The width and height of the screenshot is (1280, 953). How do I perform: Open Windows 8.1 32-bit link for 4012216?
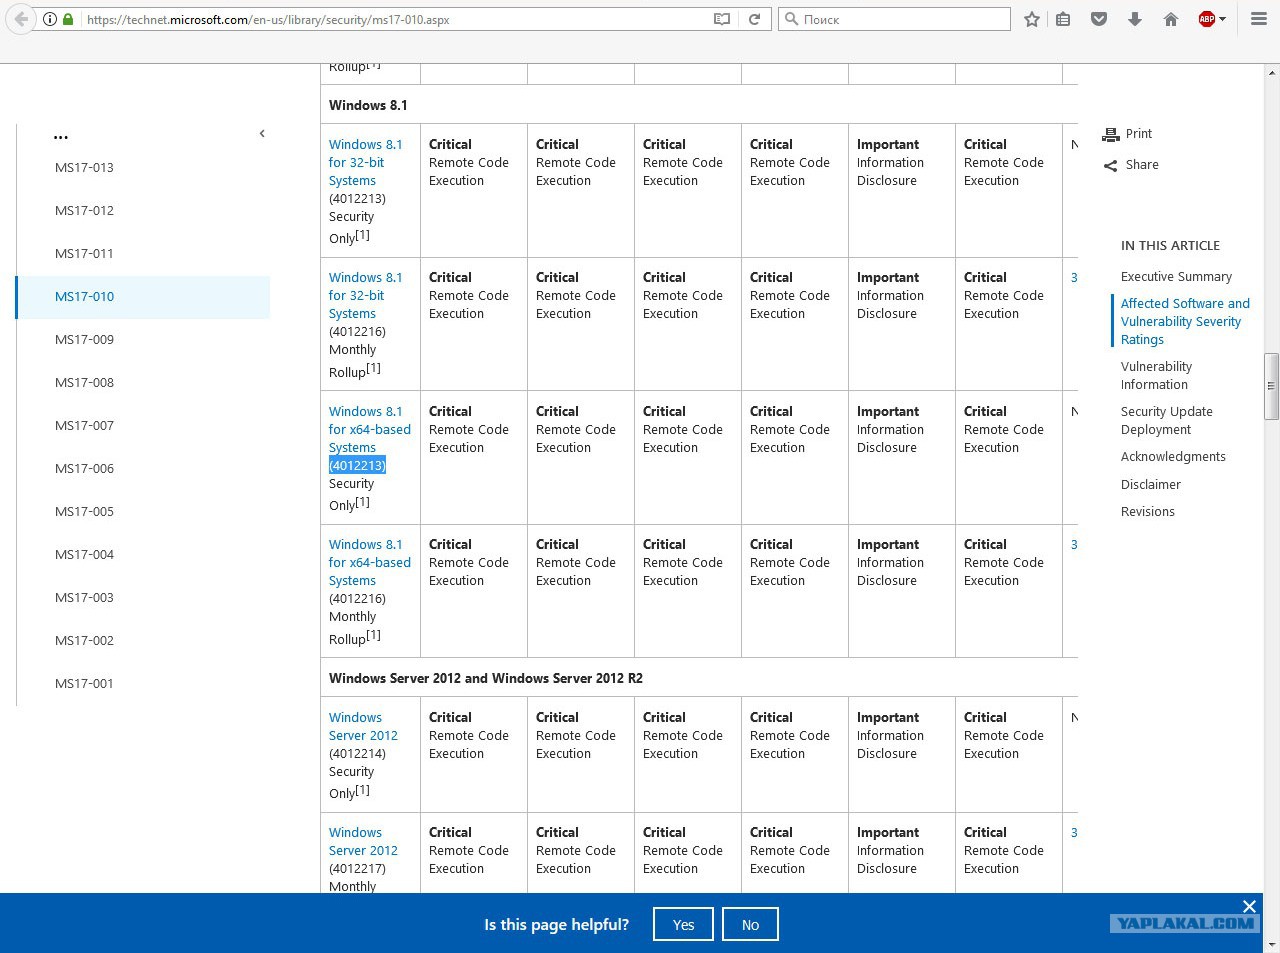pyautogui.click(x=365, y=295)
